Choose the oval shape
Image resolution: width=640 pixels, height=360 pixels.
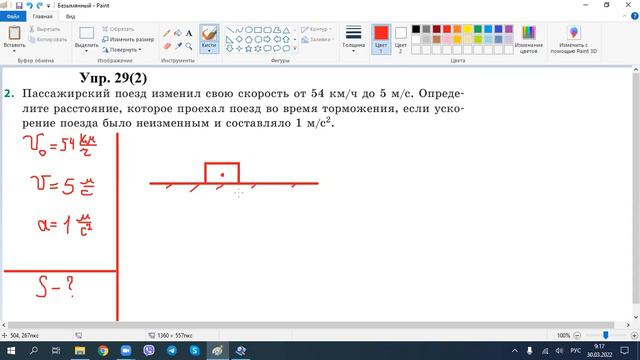coord(249,30)
